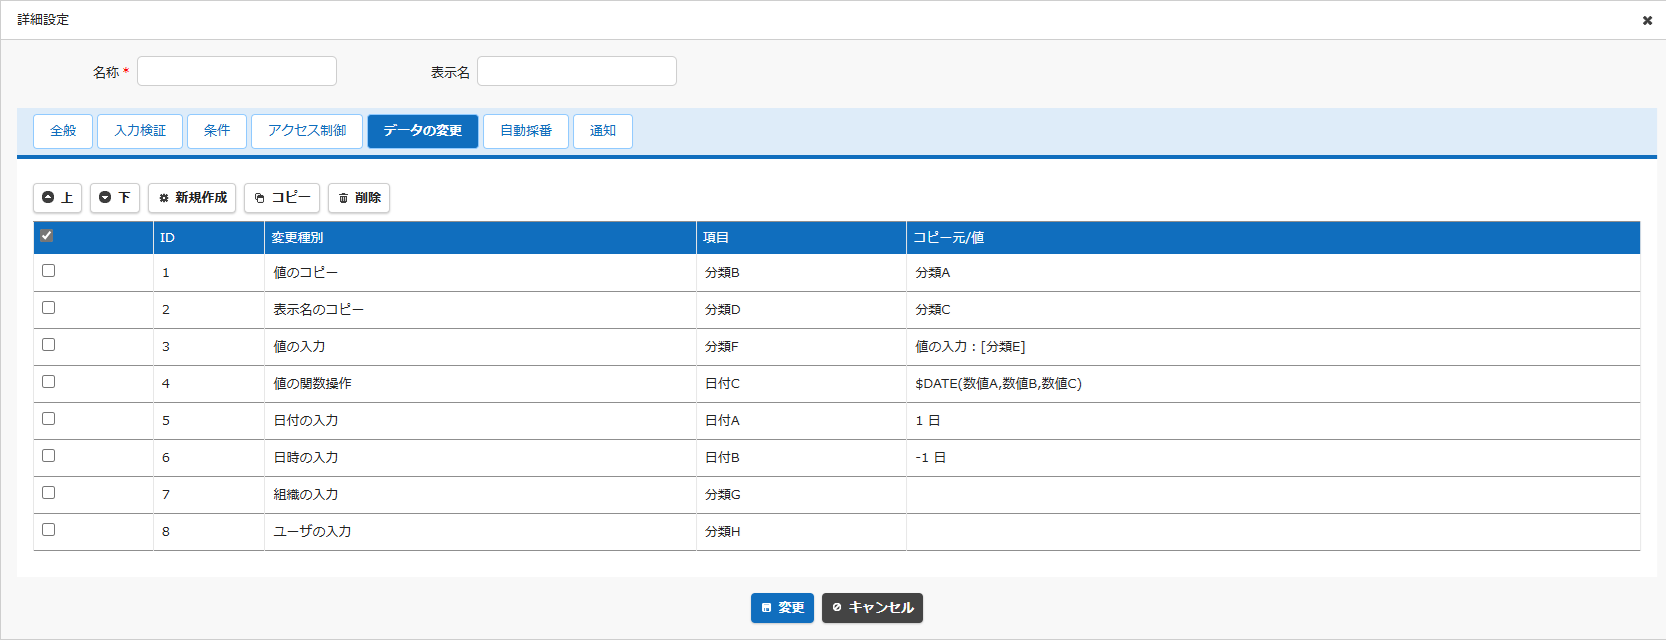Click the 削除 delete button

359,198
